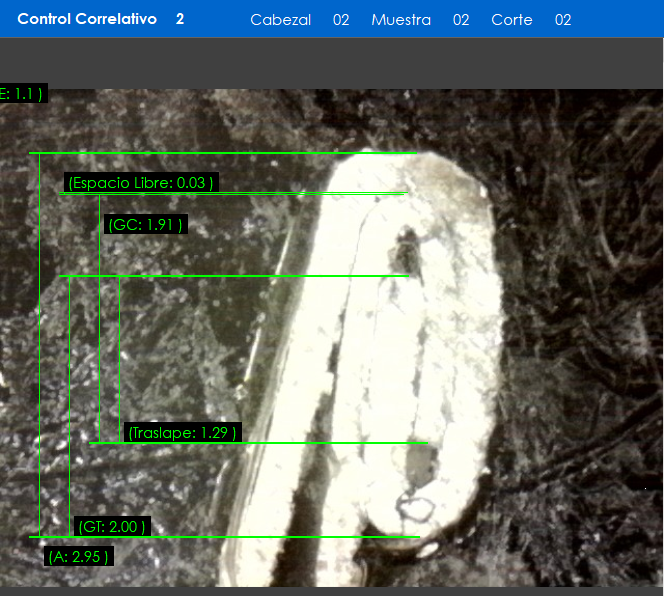The width and height of the screenshot is (664, 596).
Task: Select the 02 value next to Muestra
Action: pos(461,20)
